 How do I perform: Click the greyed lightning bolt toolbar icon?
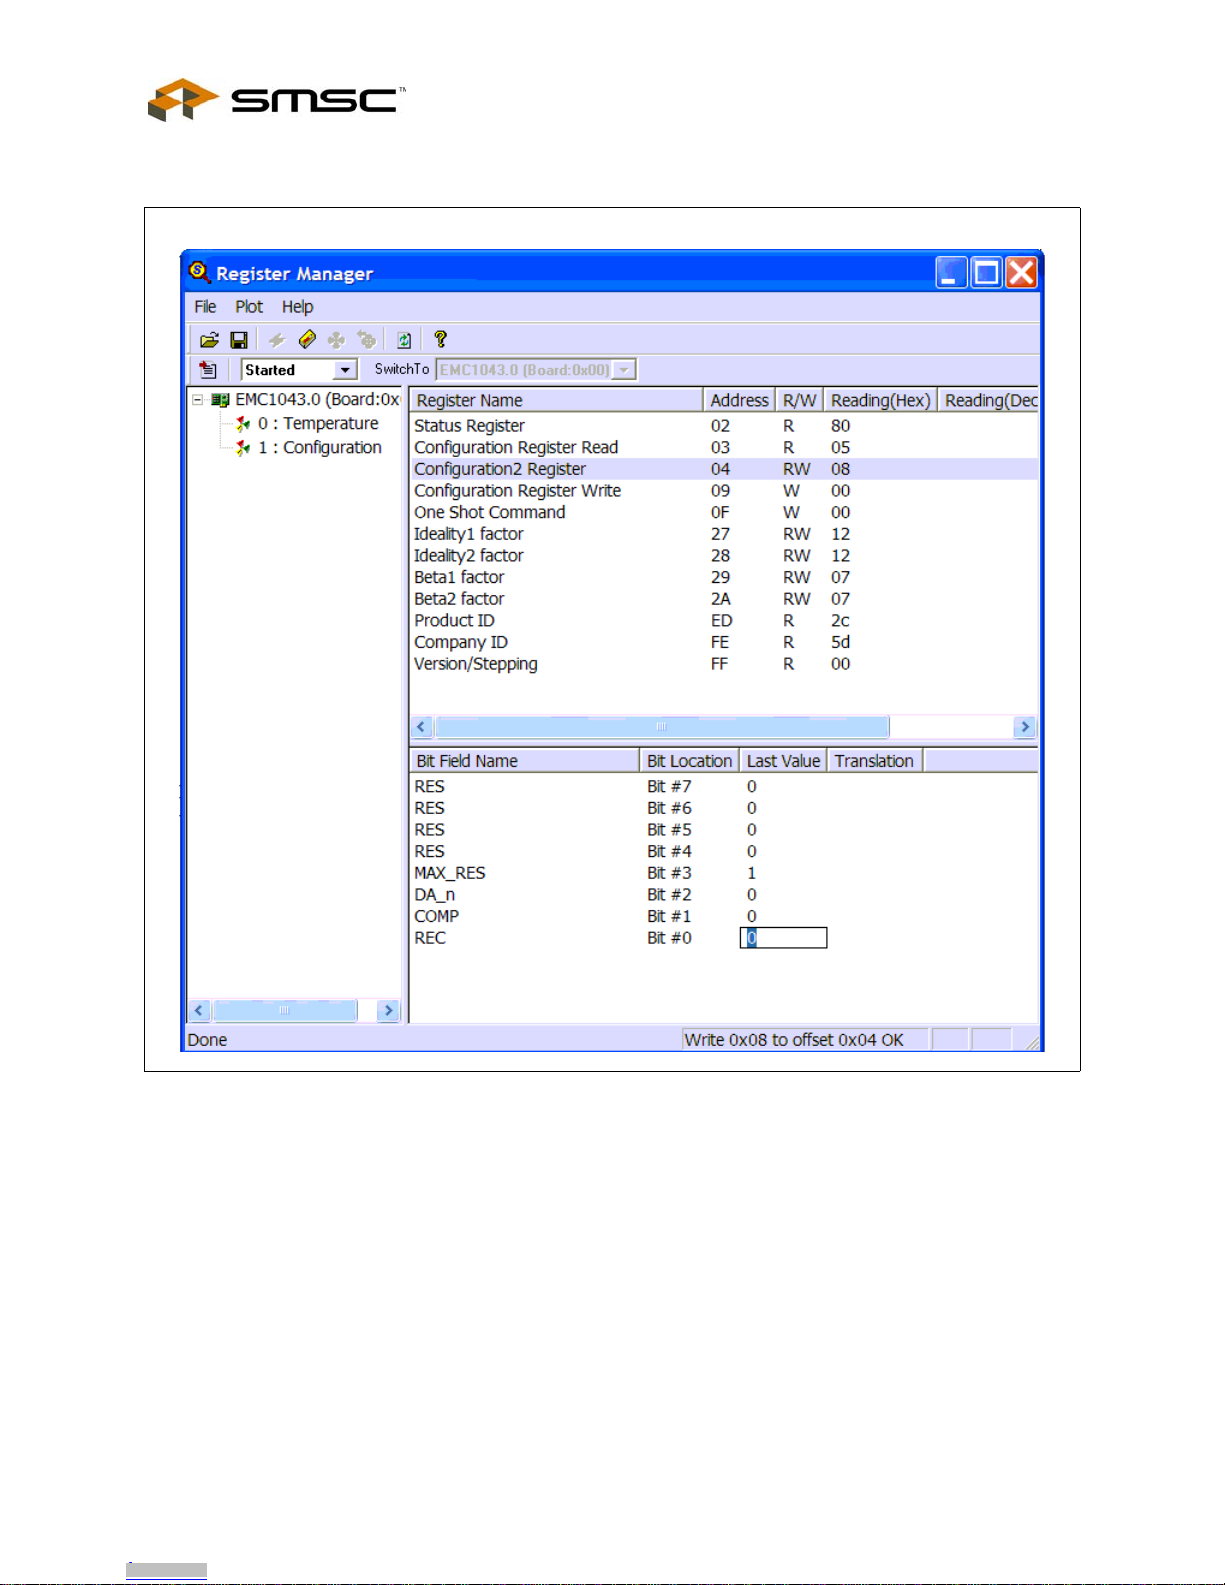[276, 340]
